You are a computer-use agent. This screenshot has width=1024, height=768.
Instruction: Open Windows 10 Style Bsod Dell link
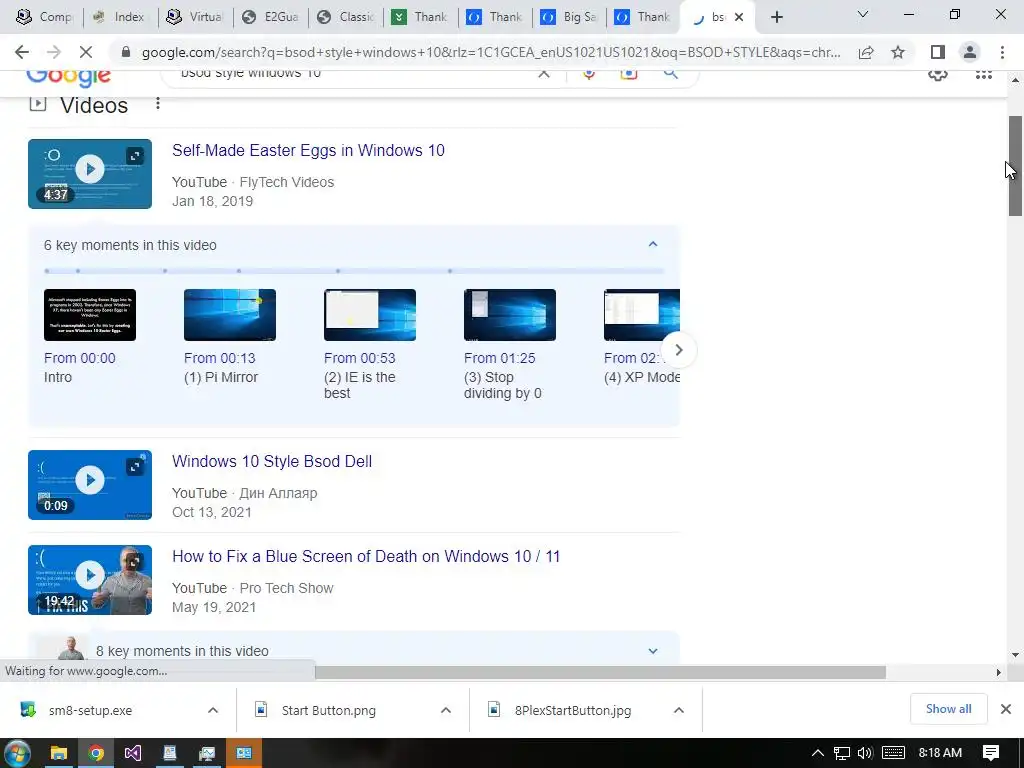click(x=272, y=461)
